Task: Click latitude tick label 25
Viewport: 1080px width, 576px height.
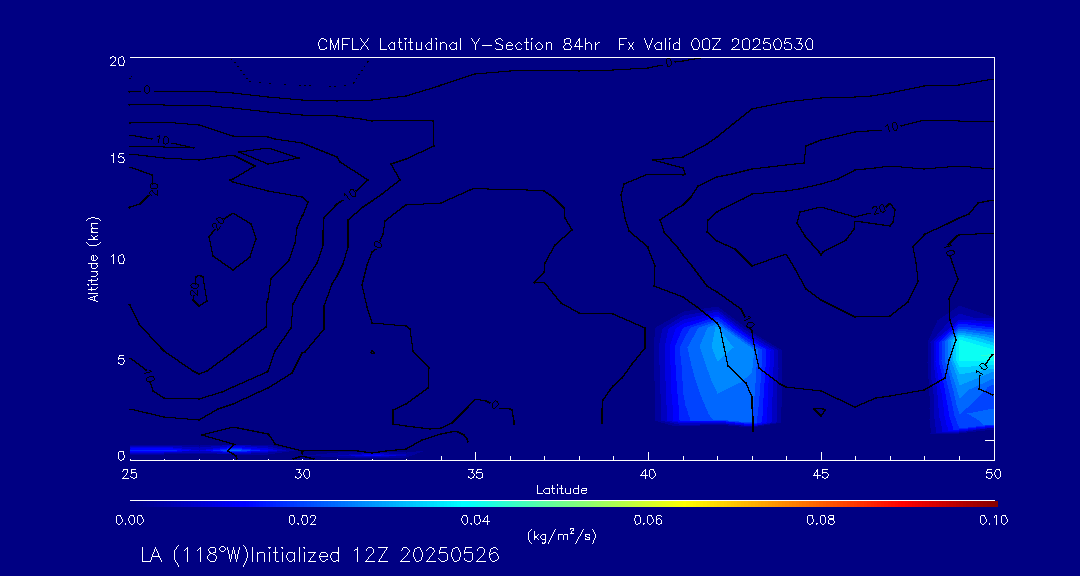Action: [x=129, y=474]
